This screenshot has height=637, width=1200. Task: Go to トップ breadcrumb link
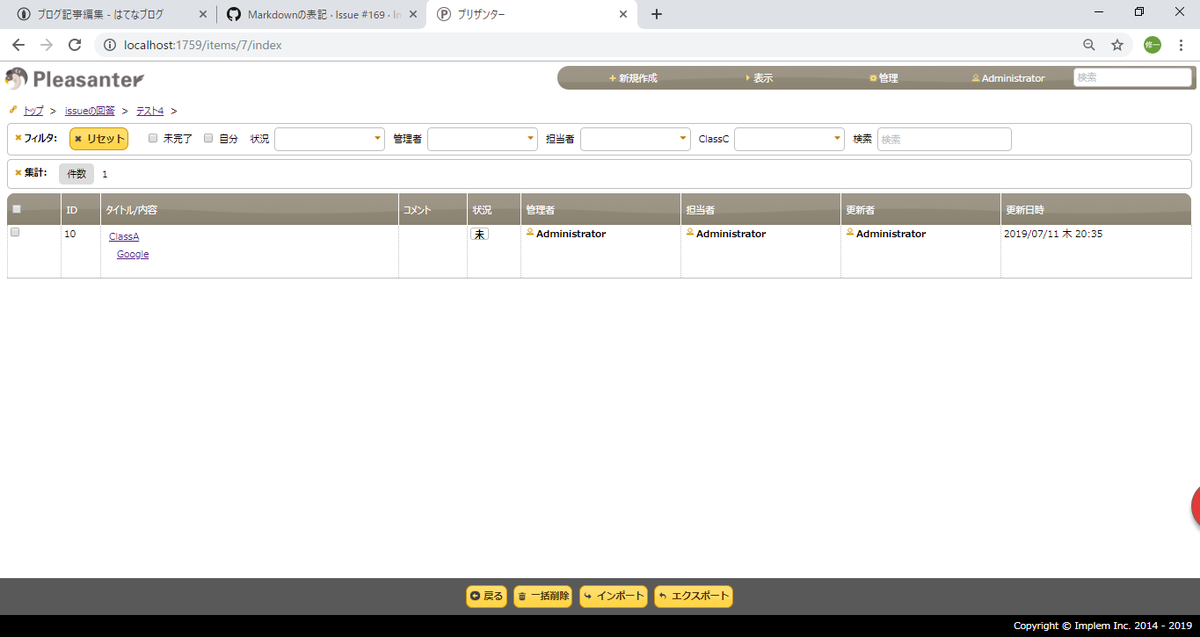point(33,110)
